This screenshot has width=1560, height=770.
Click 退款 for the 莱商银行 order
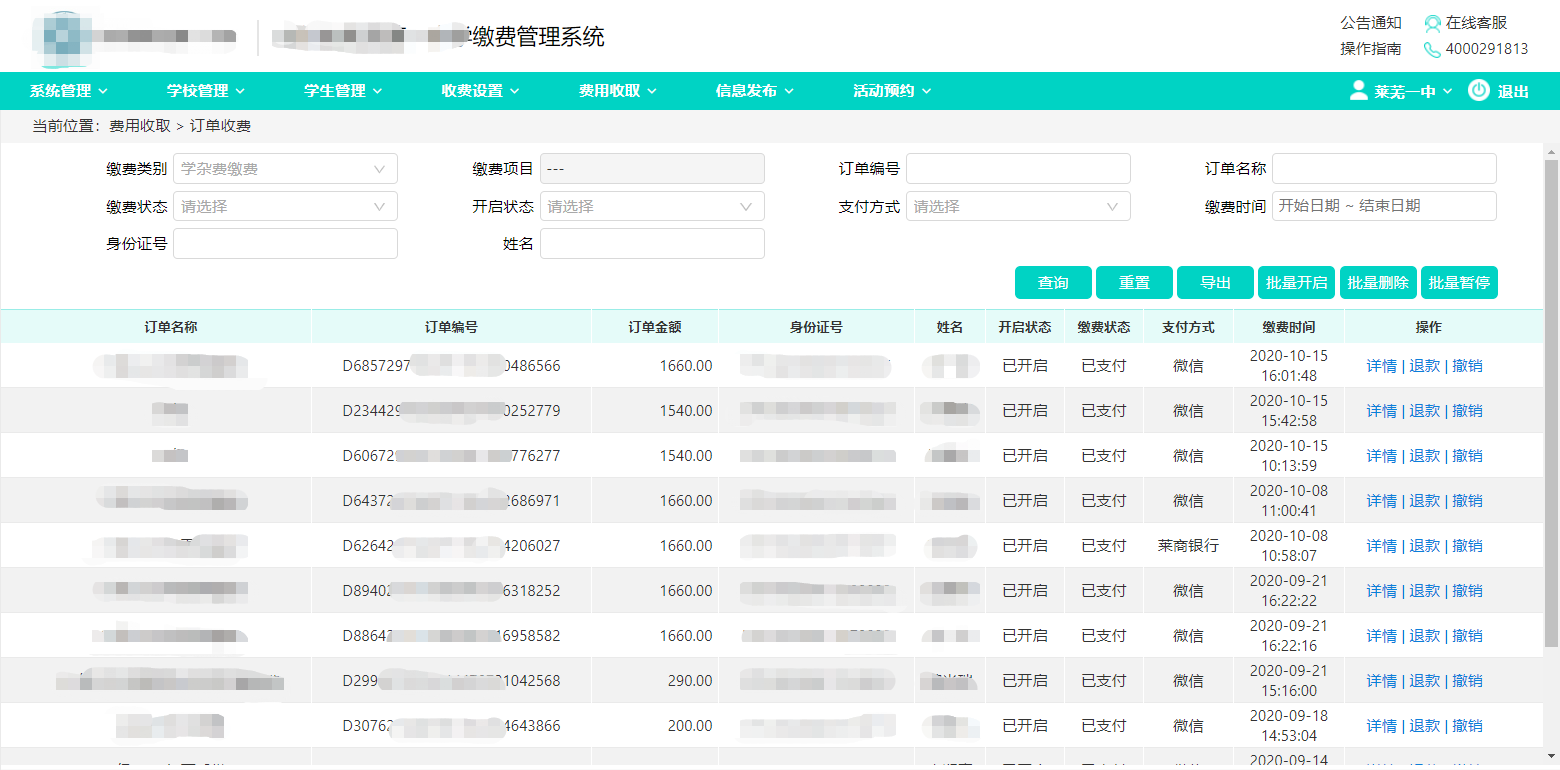click(1424, 546)
